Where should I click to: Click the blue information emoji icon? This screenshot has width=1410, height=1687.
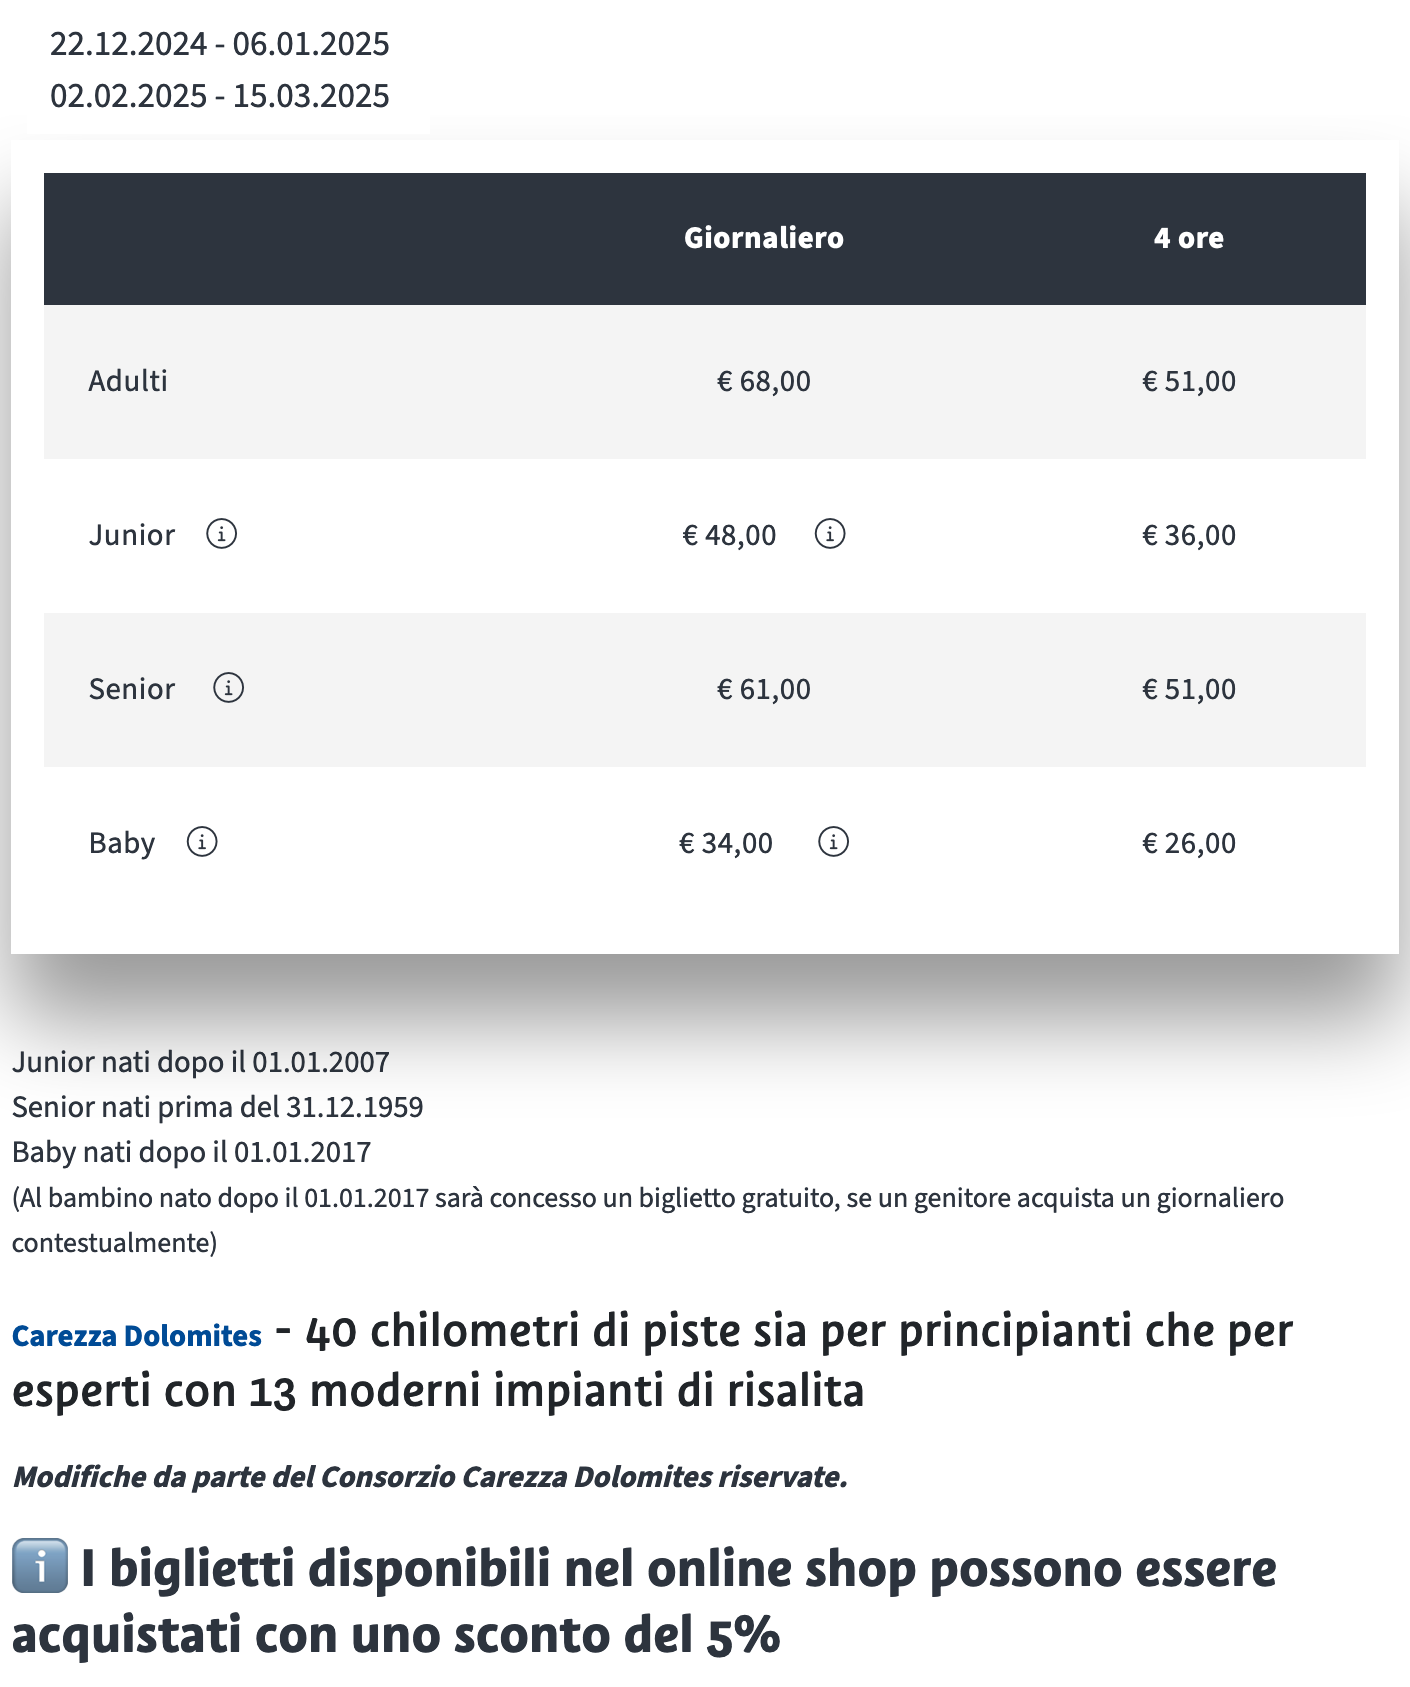[40, 1566]
